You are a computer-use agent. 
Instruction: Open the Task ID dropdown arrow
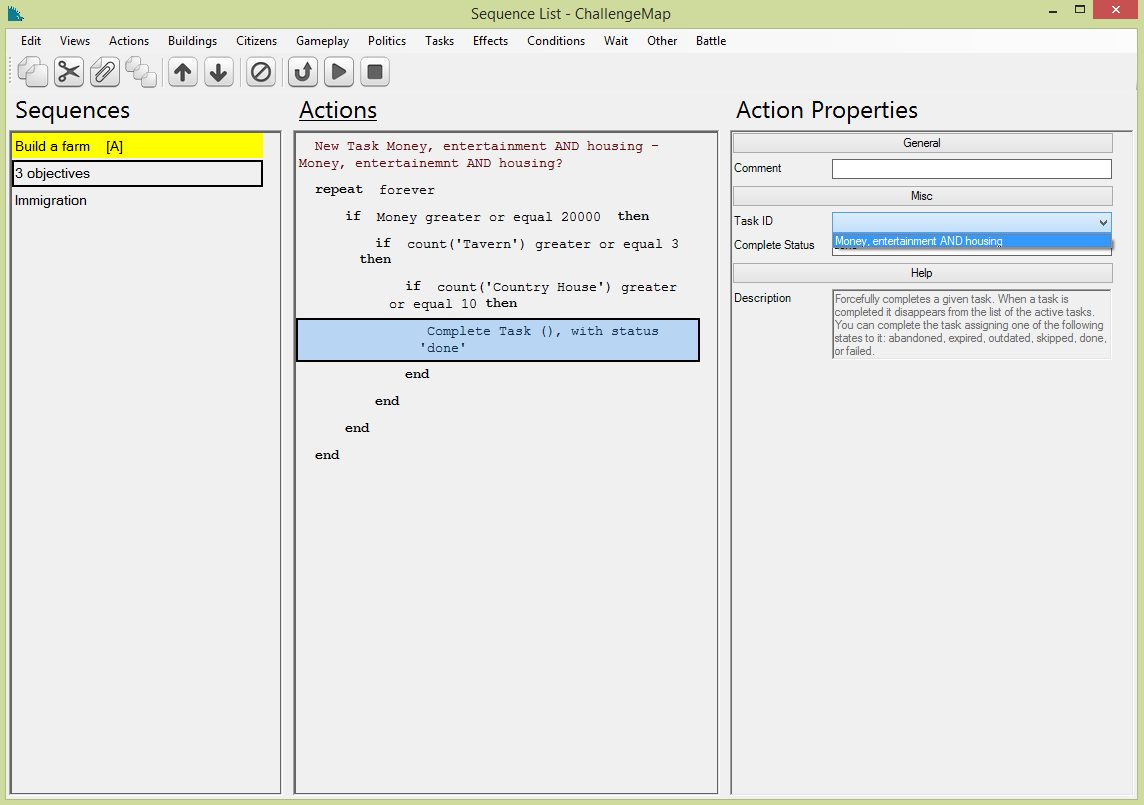1102,222
